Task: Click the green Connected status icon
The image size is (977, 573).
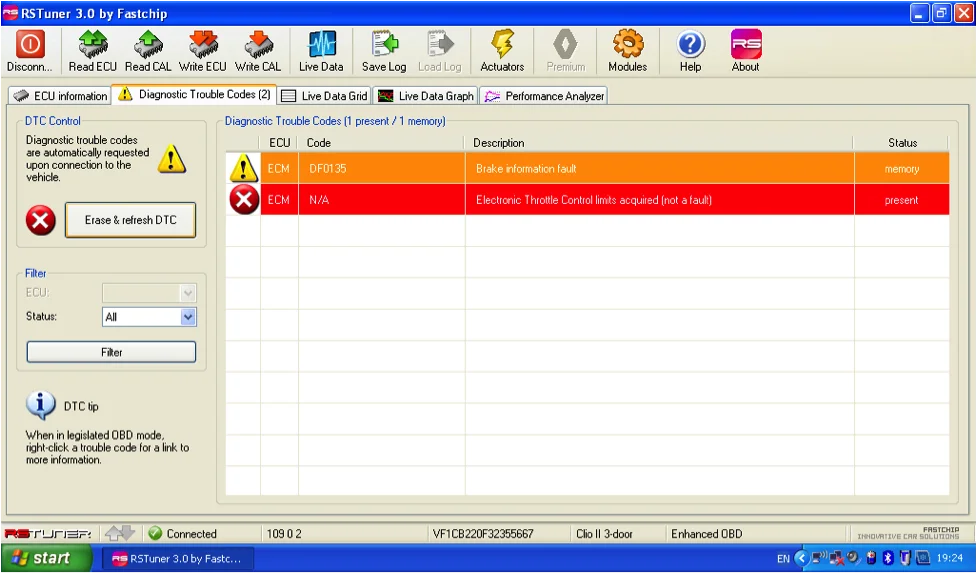Action: [x=156, y=533]
